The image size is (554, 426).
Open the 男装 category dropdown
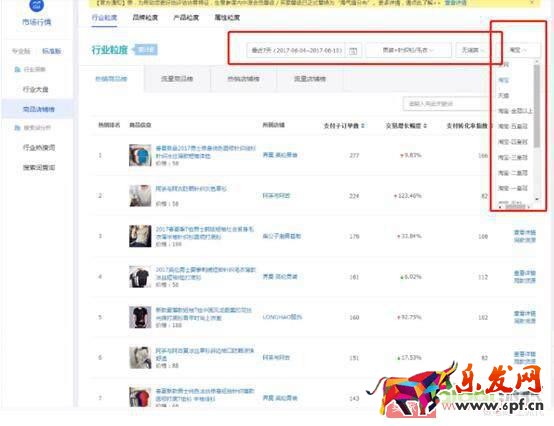(408, 50)
